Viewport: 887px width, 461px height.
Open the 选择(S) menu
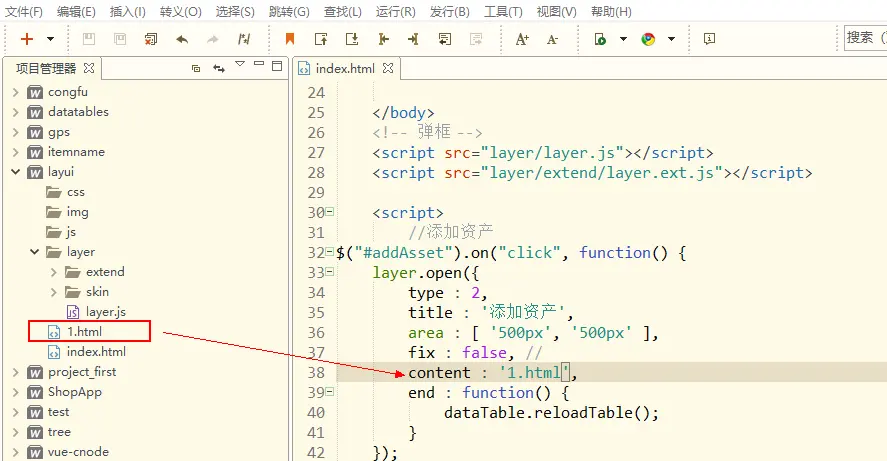(235, 11)
